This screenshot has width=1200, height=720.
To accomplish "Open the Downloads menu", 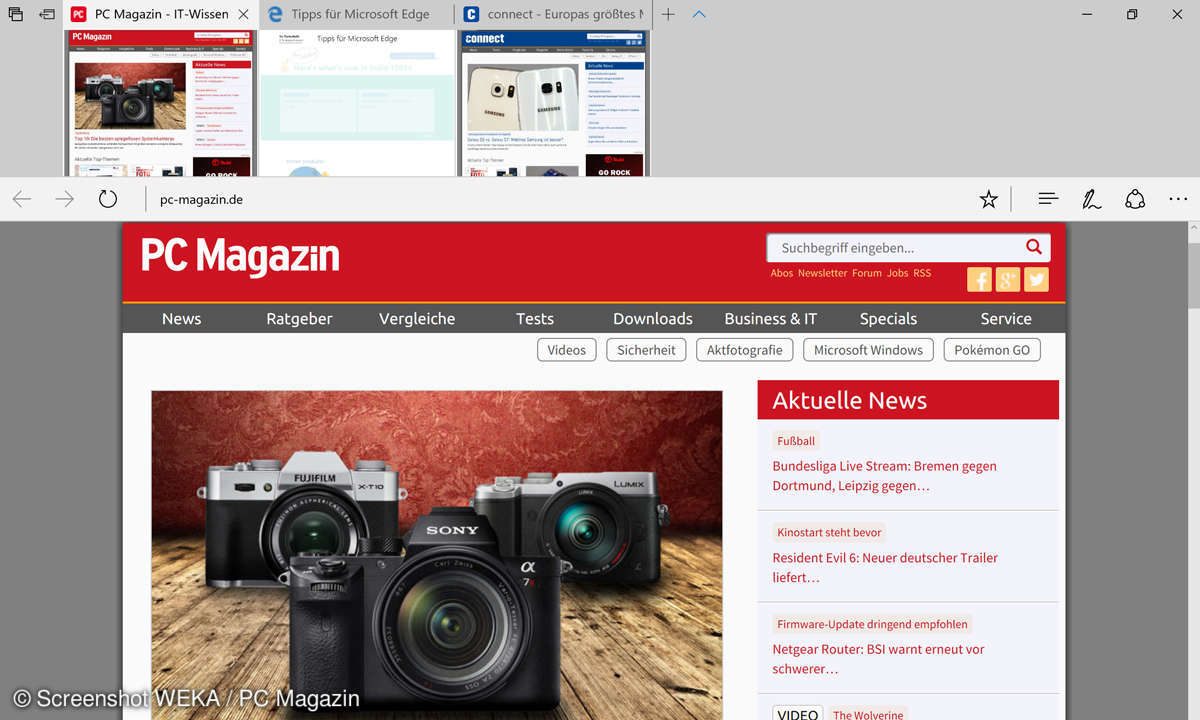I will click(x=653, y=318).
